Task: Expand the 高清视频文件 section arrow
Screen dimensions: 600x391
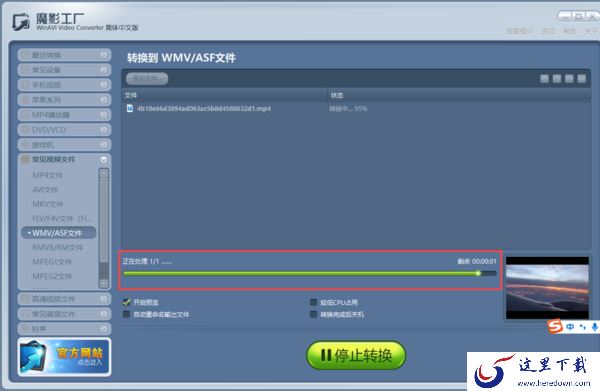Action: (103, 299)
